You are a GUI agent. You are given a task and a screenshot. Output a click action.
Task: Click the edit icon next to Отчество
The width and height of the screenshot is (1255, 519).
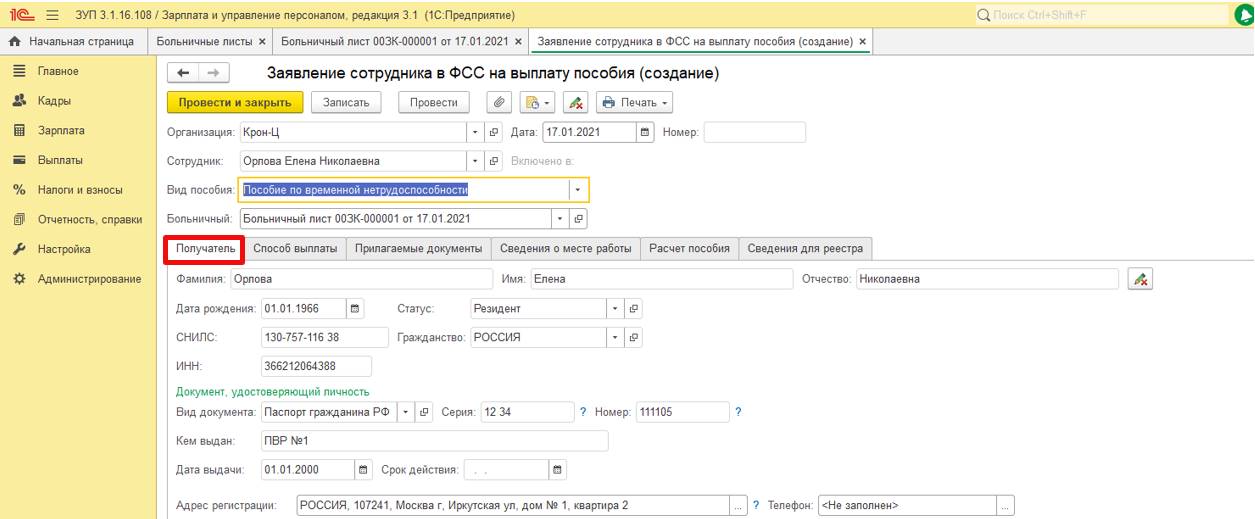(1139, 279)
